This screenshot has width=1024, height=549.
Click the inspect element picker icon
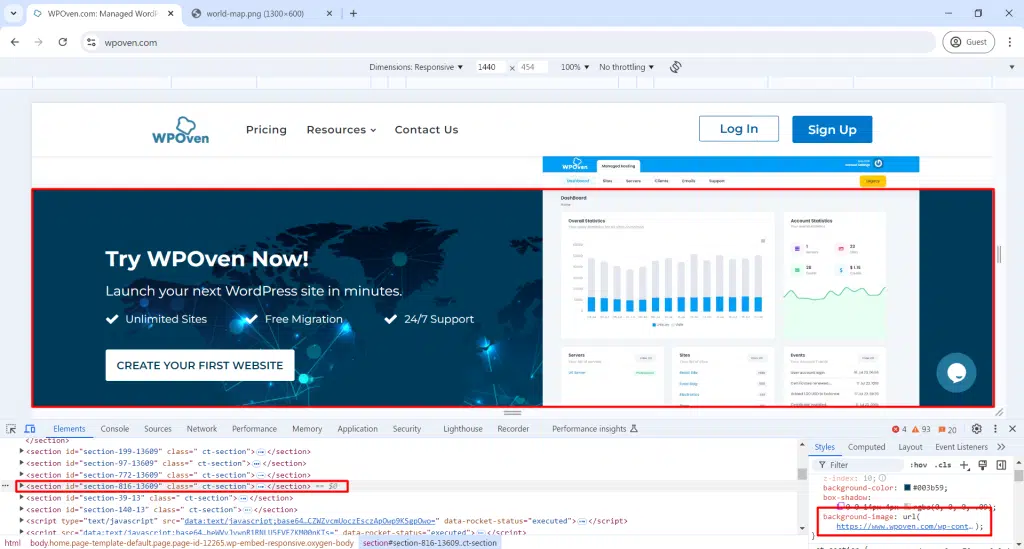tap(13, 429)
